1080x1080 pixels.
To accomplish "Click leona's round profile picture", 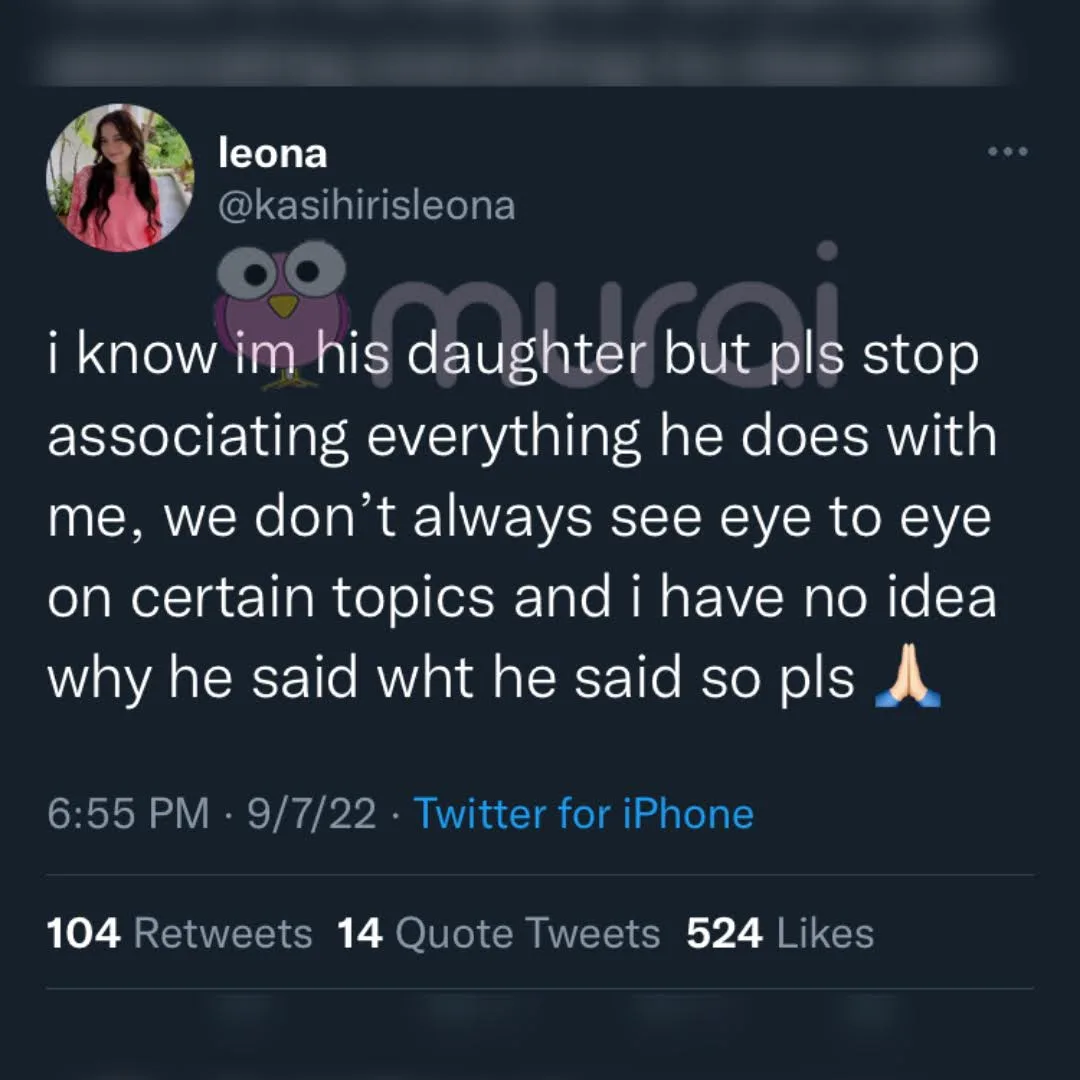I will point(120,178).
